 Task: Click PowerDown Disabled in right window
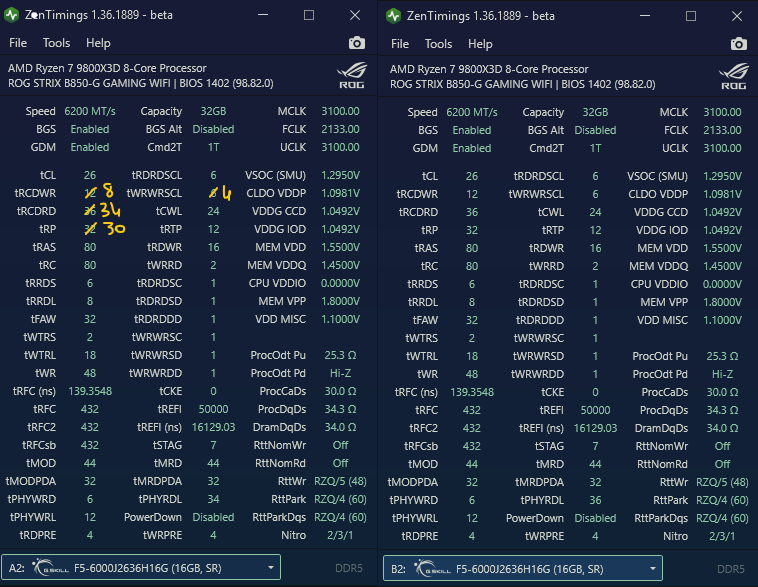click(595, 518)
